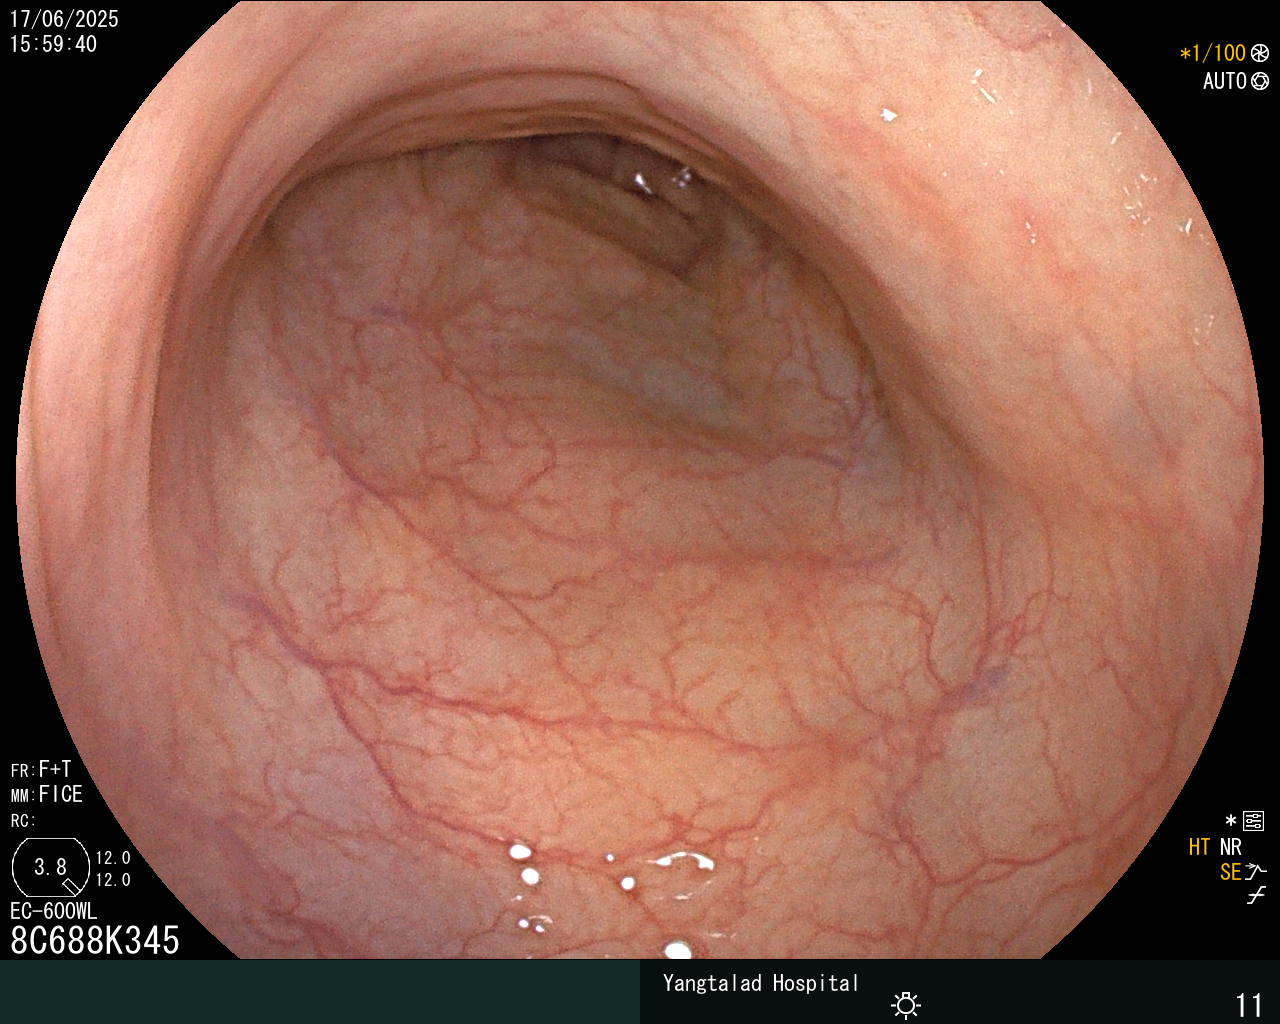Click the tone curve icon beside SE
1280x1024 pixels.
1256,872
